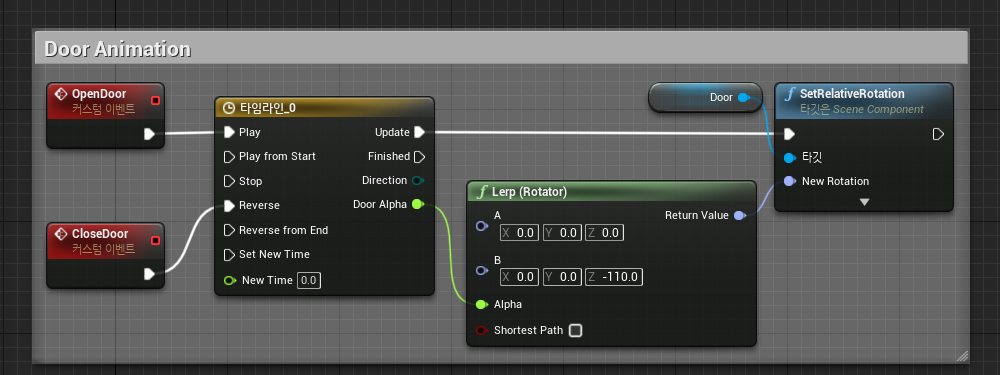
Task: Click the New Rotation input pin
Action: (790, 181)
